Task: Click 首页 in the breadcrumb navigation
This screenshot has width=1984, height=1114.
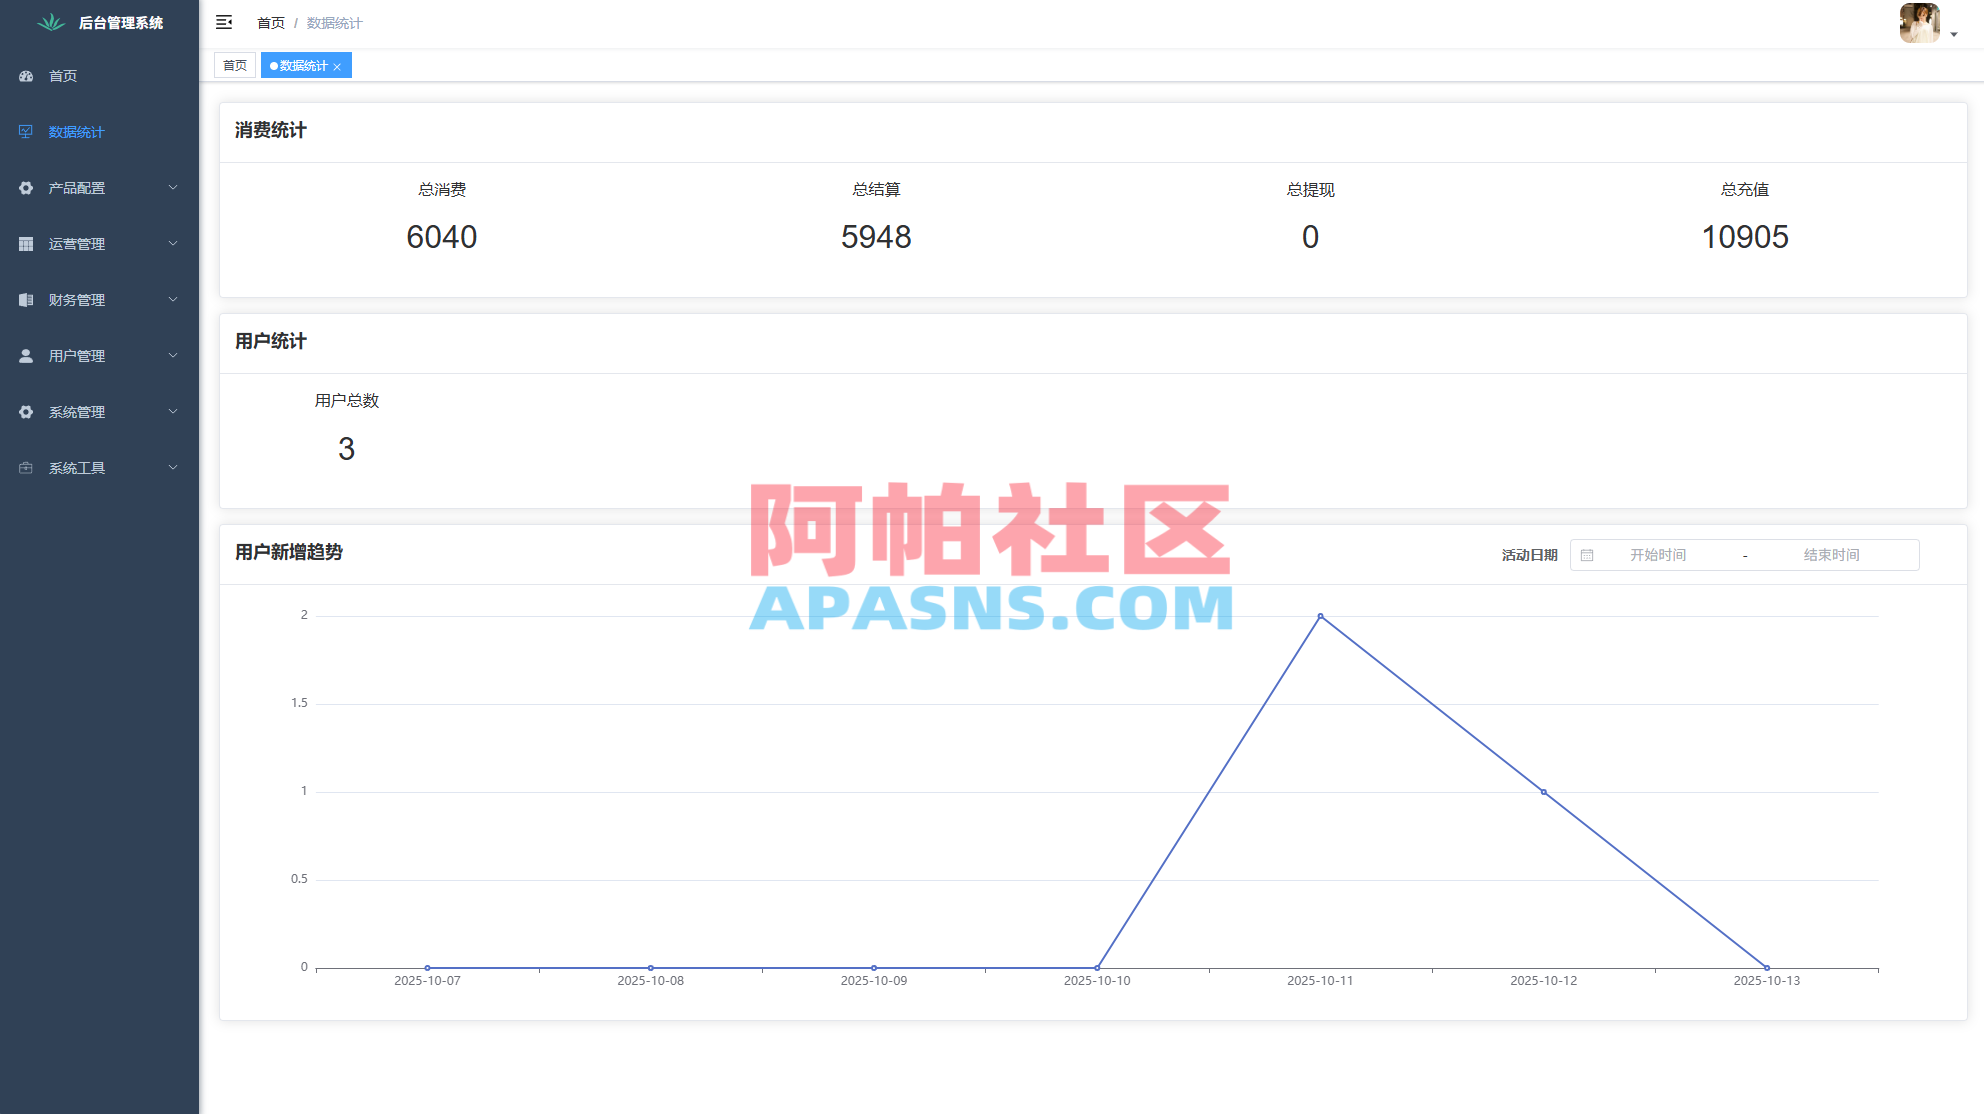Action: pyautogui.click(x=270, y=22)
